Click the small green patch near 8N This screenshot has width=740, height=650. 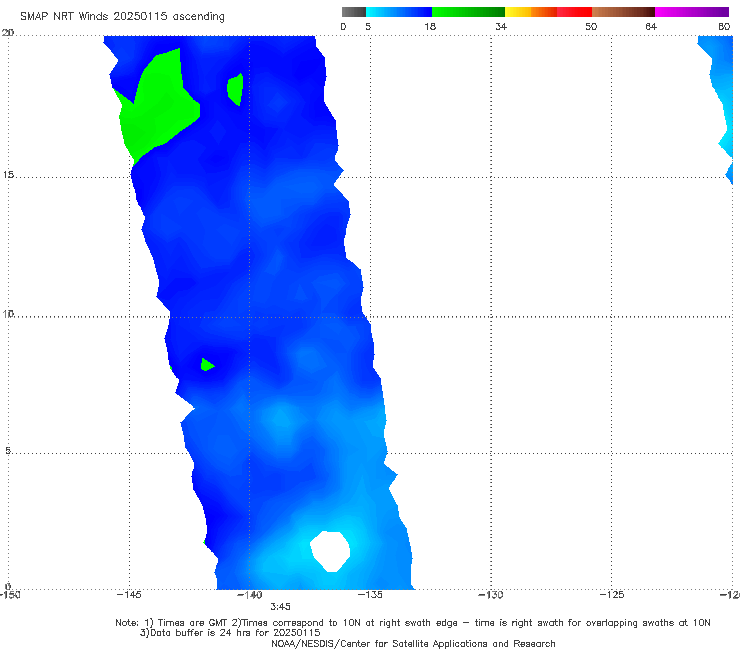[207, 364]
